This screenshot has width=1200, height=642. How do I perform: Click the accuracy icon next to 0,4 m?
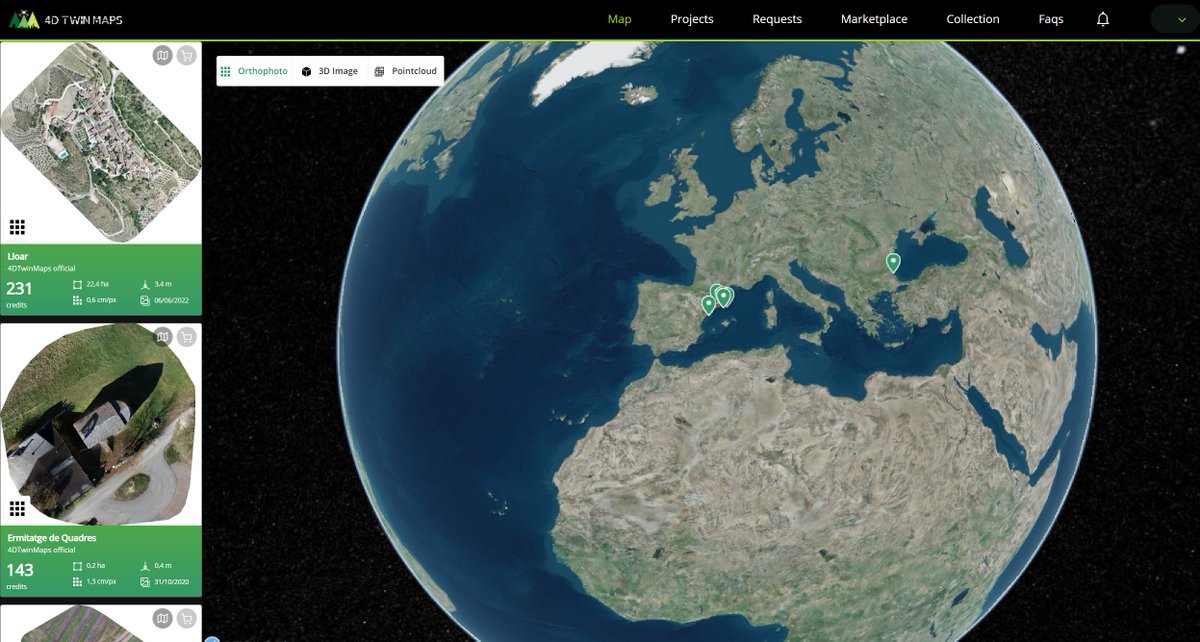pyautogui.click(x=145, y=566)
